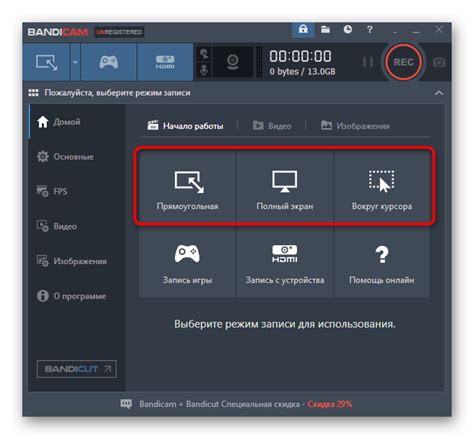Open the Помощь онлайн tile
Image resolution: width=474 pixels, height=439 pixels.
(382, 261)
